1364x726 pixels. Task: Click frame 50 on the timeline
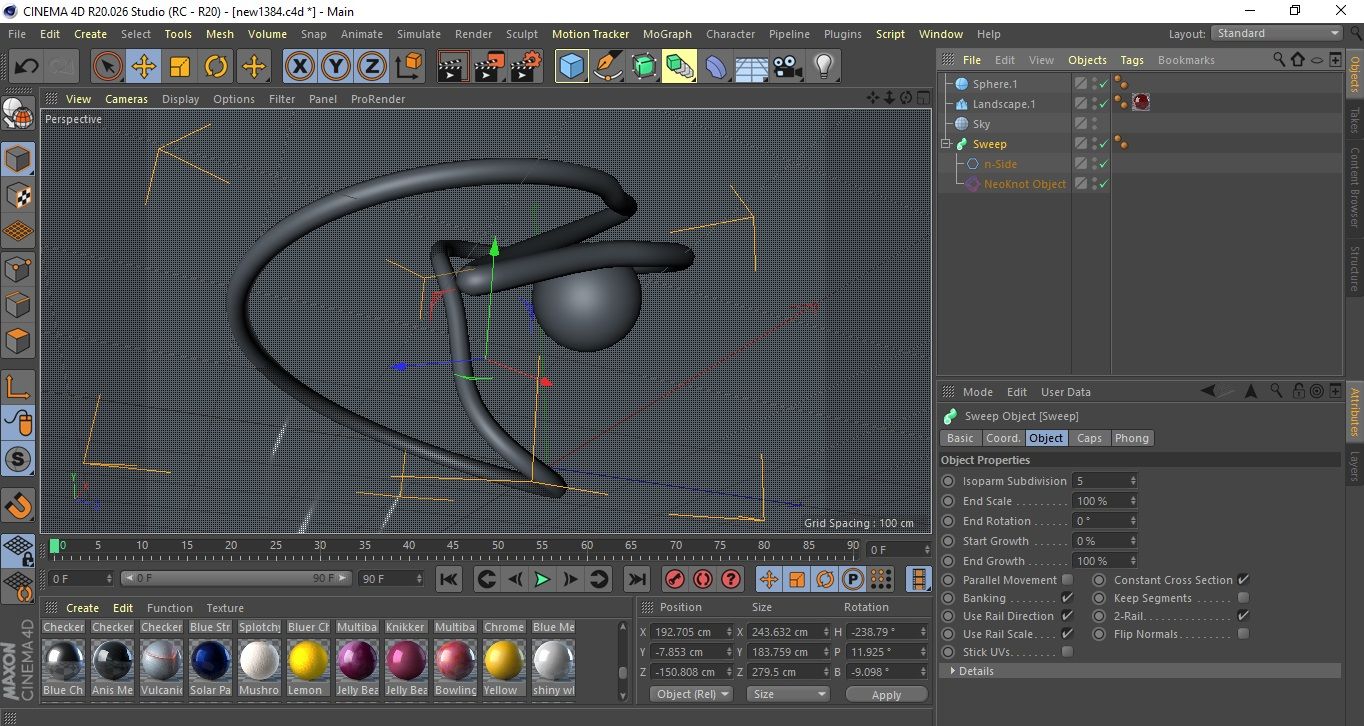point(498,547)
